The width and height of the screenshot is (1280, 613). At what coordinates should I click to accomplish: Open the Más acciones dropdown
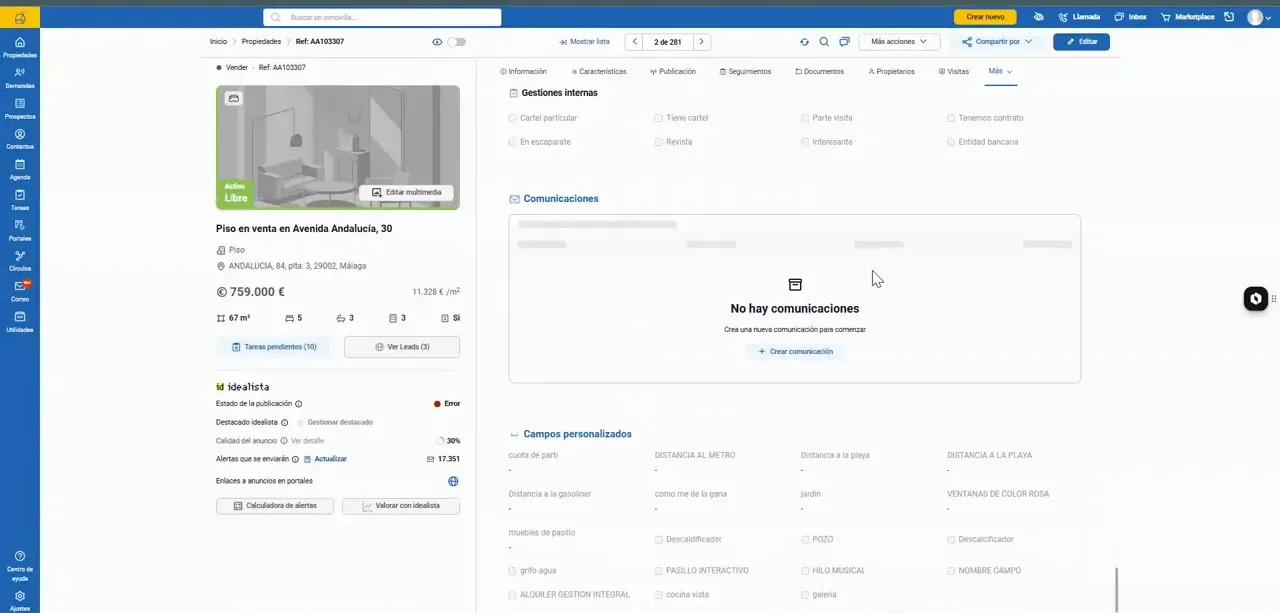pyautogui.click(x=899, y=42)
